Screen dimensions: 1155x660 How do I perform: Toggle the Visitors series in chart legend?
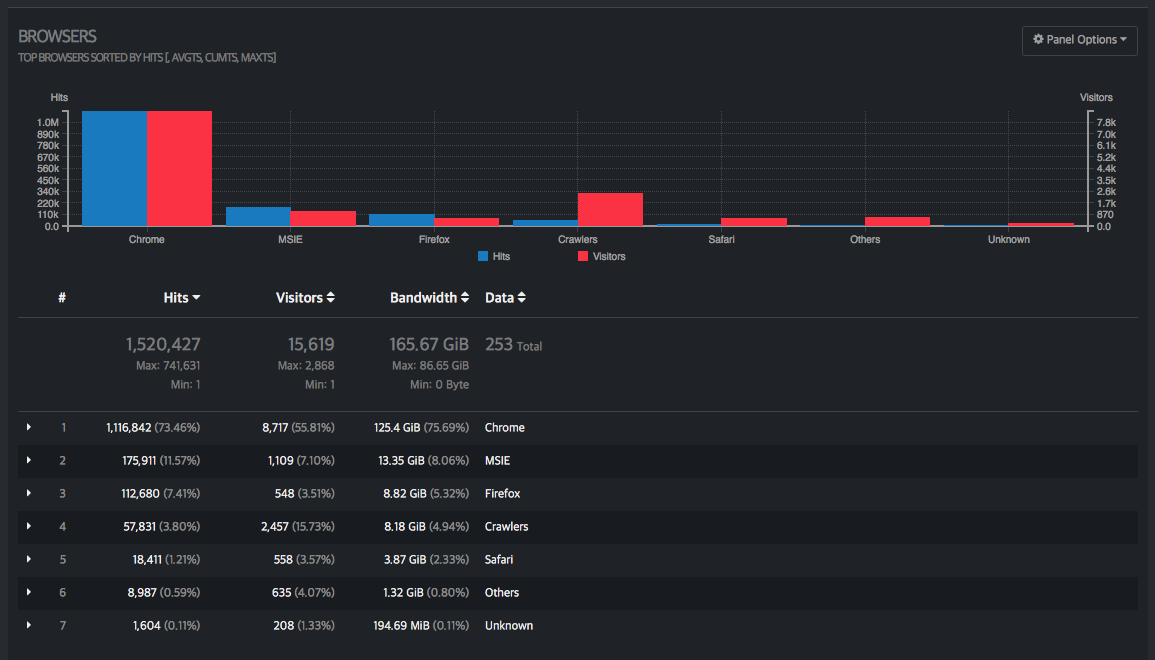(601, 257)
